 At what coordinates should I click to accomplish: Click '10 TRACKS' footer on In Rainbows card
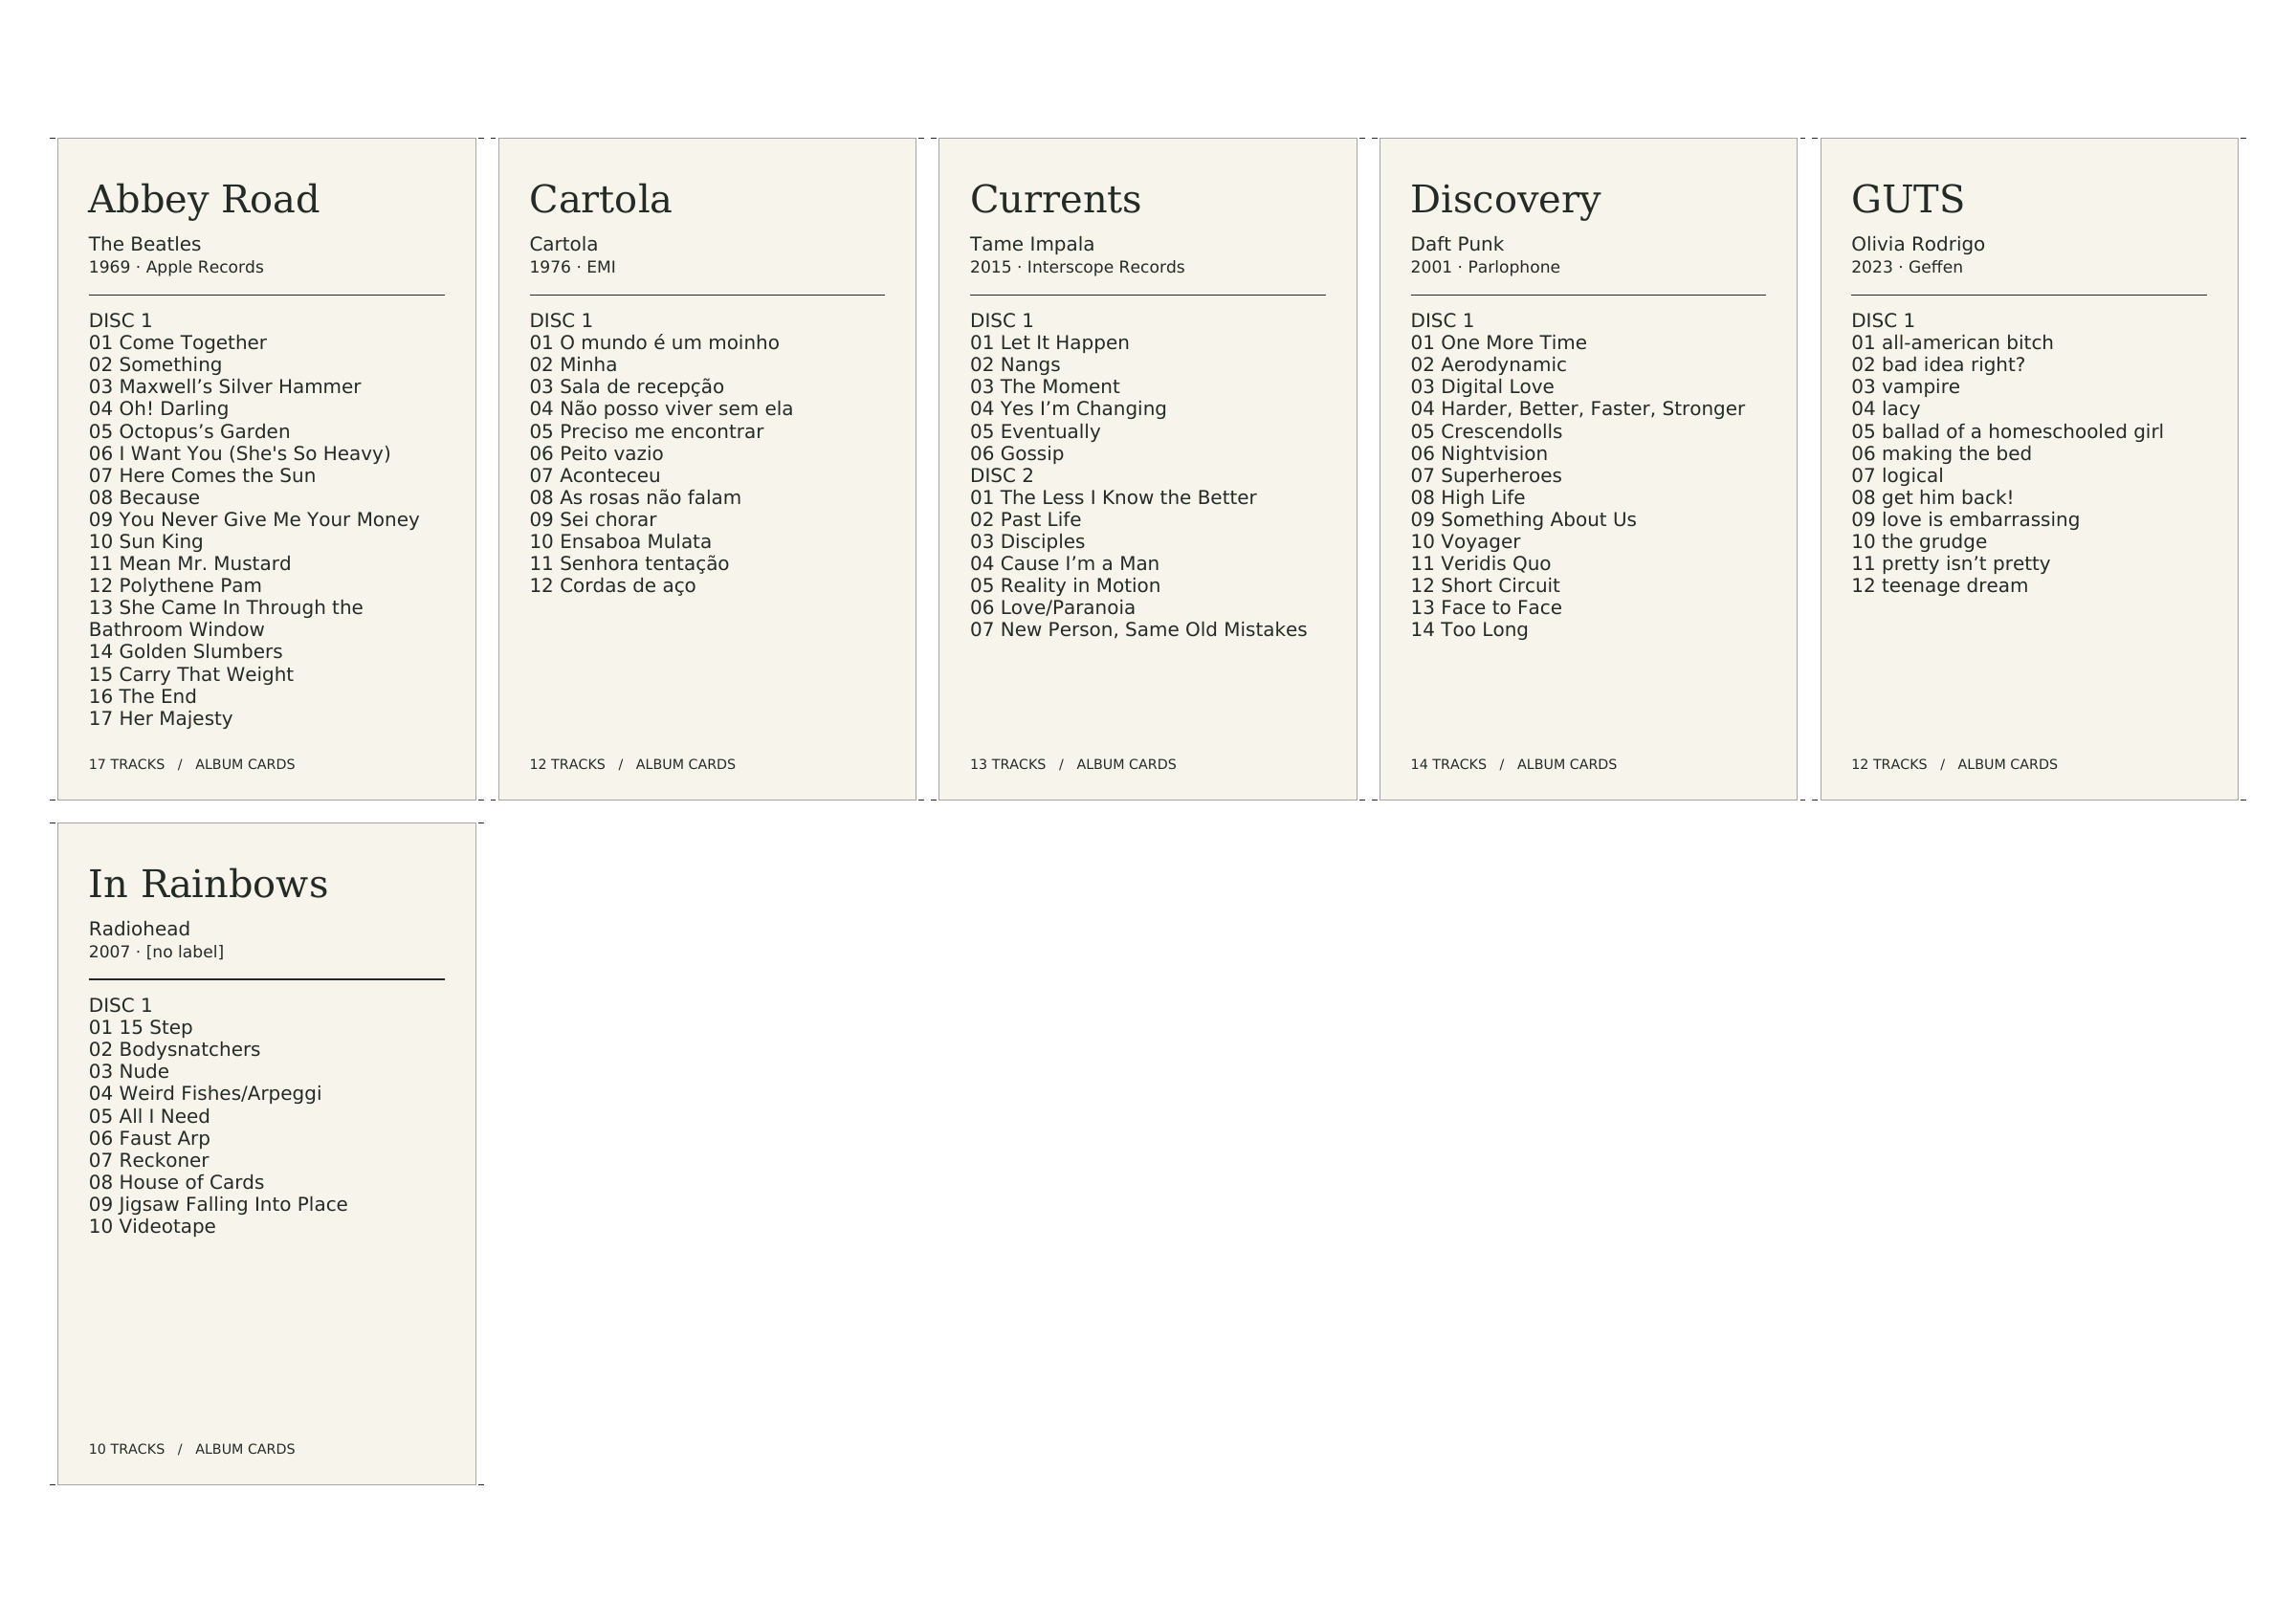(127, 1449)
